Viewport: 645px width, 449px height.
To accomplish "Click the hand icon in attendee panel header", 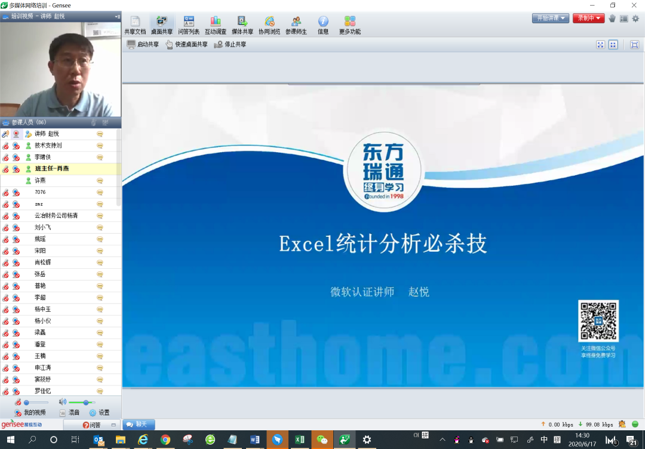I will (94, 122).
